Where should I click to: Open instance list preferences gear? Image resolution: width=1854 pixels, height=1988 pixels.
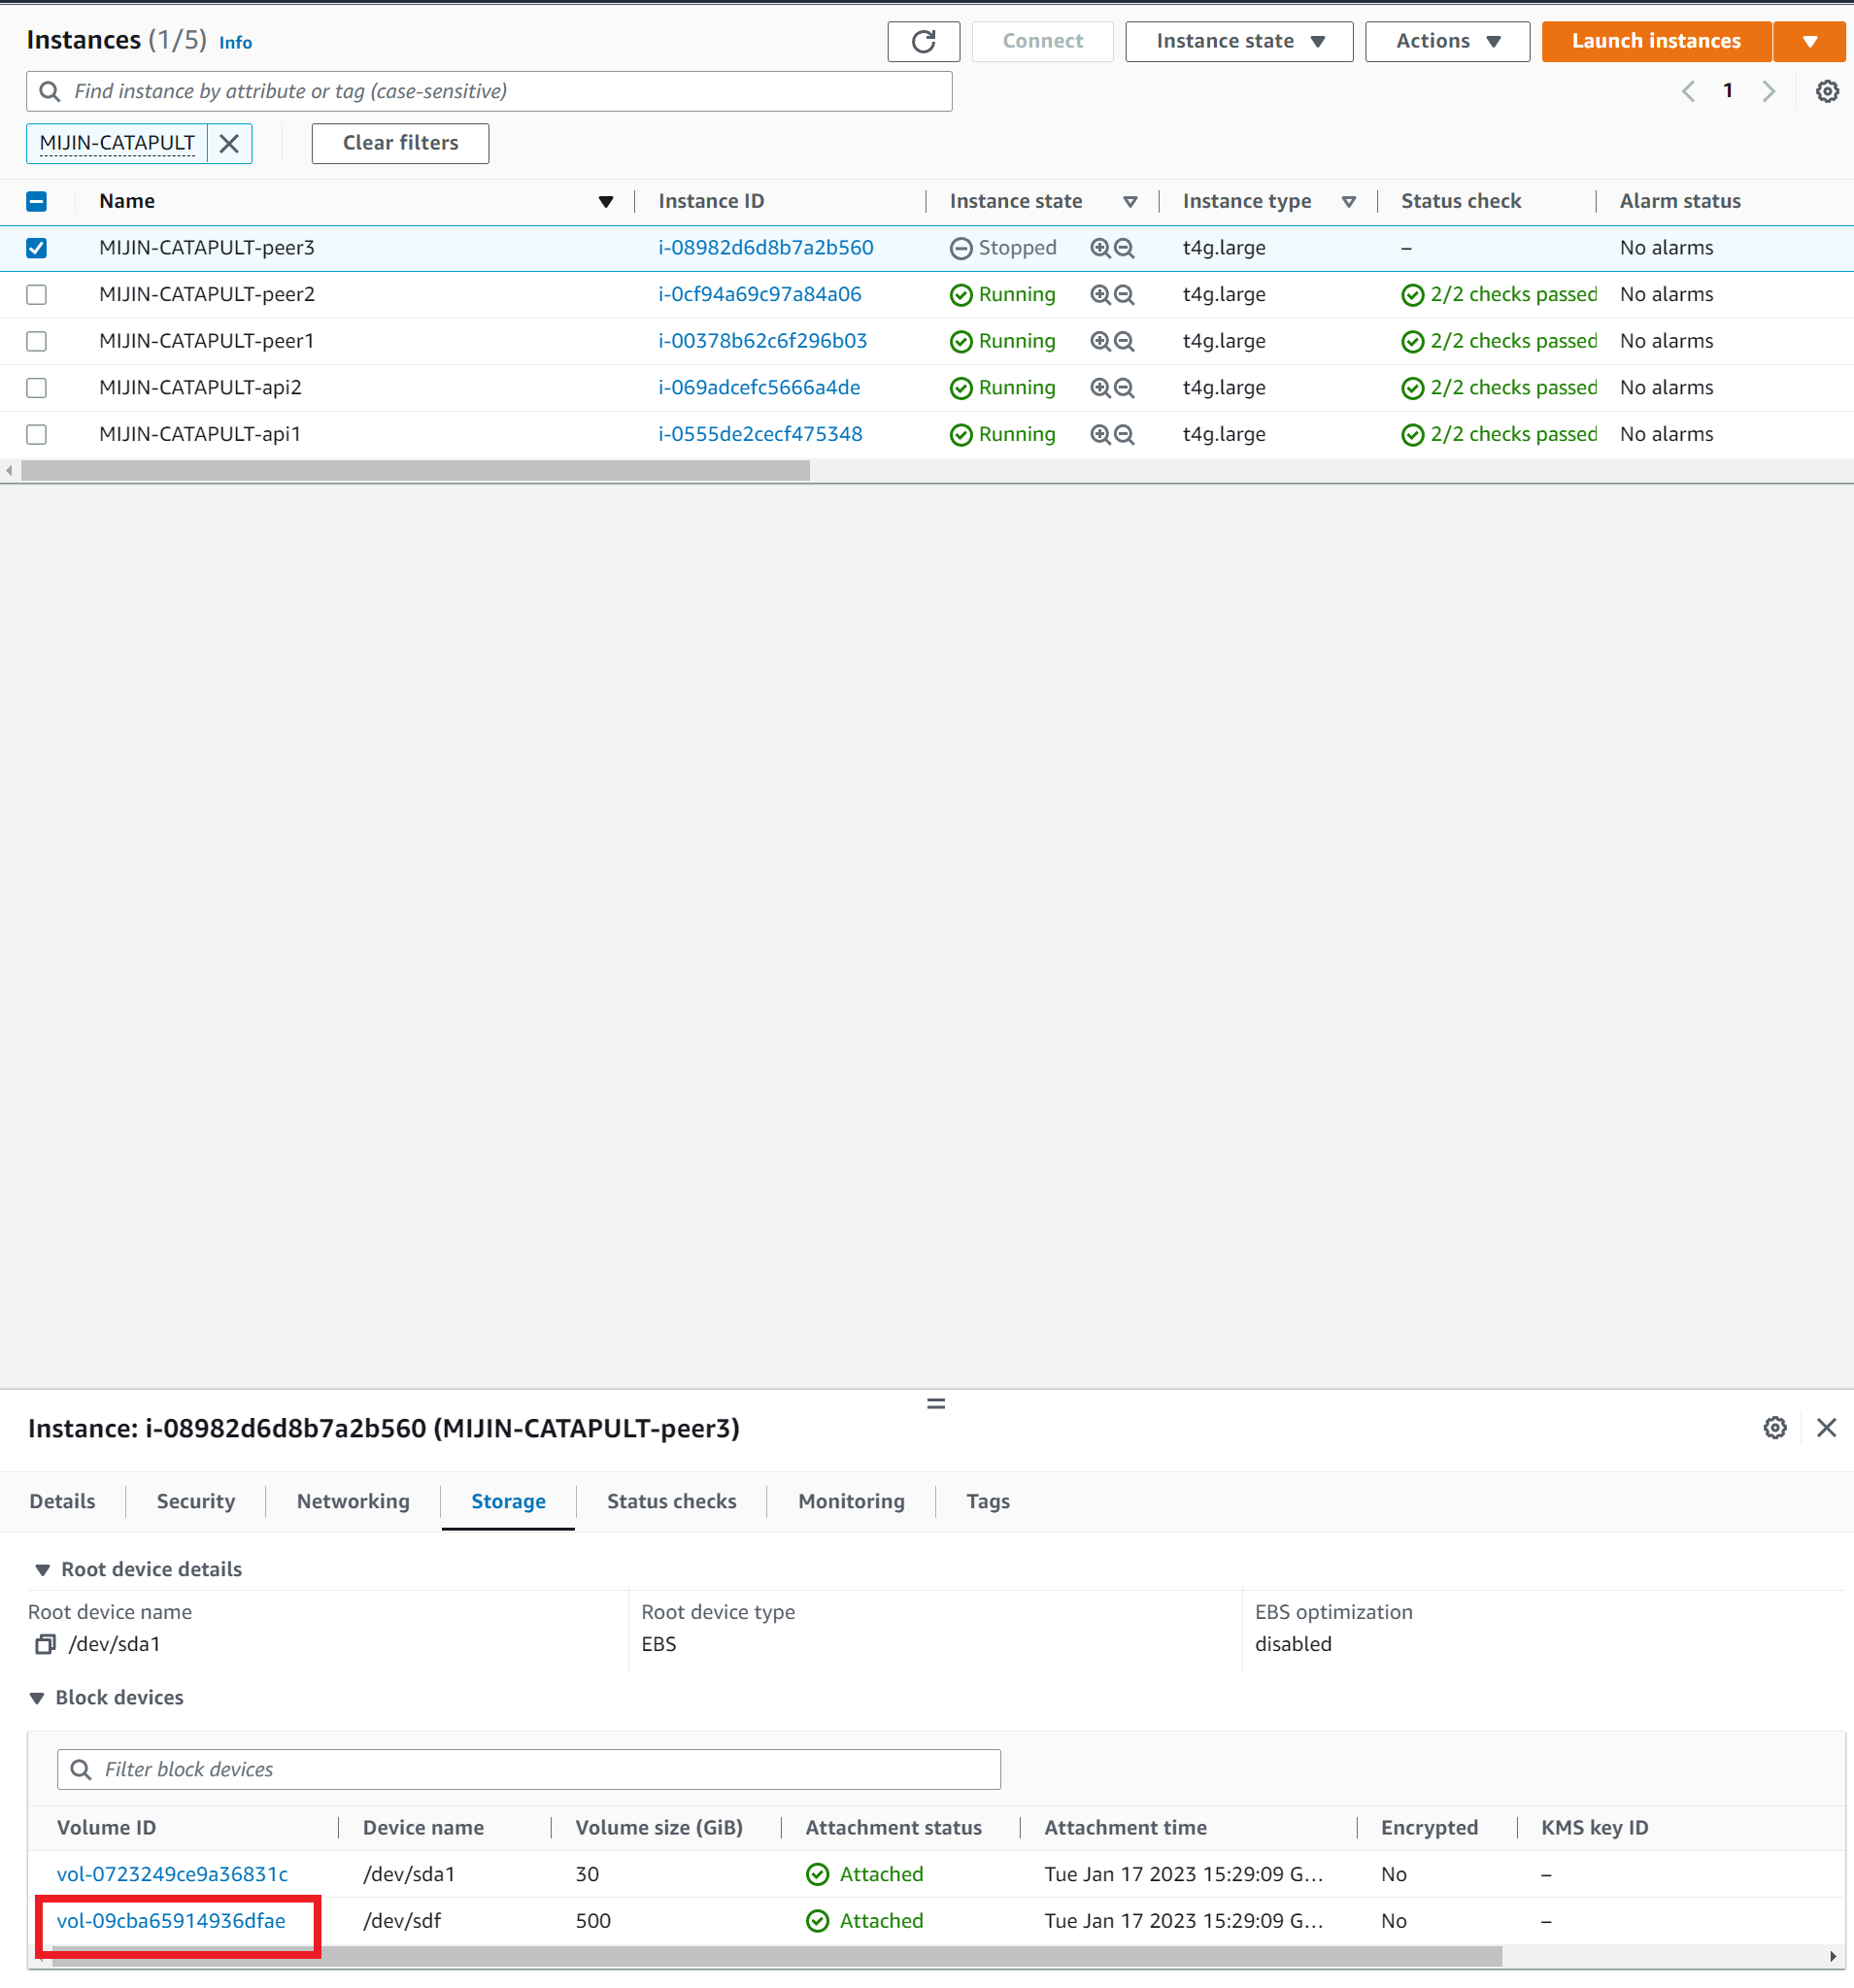[1827, 91]
